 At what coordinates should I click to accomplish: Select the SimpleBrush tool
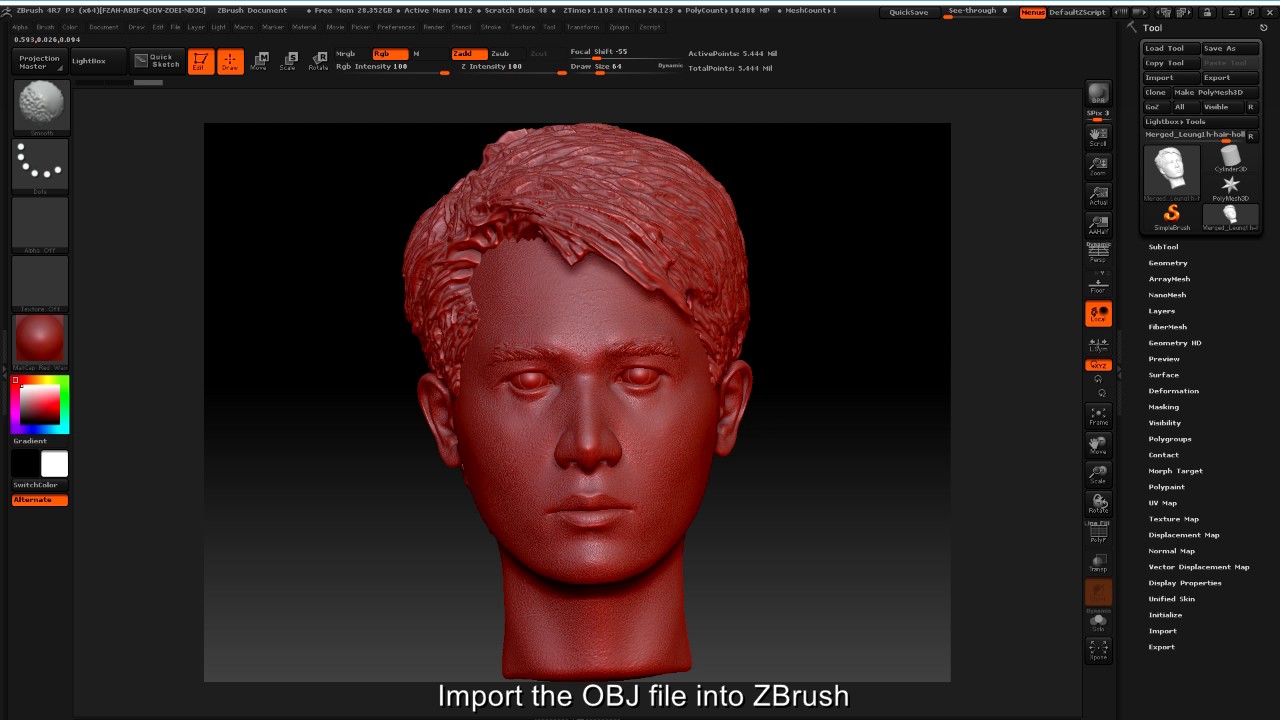1171,217
